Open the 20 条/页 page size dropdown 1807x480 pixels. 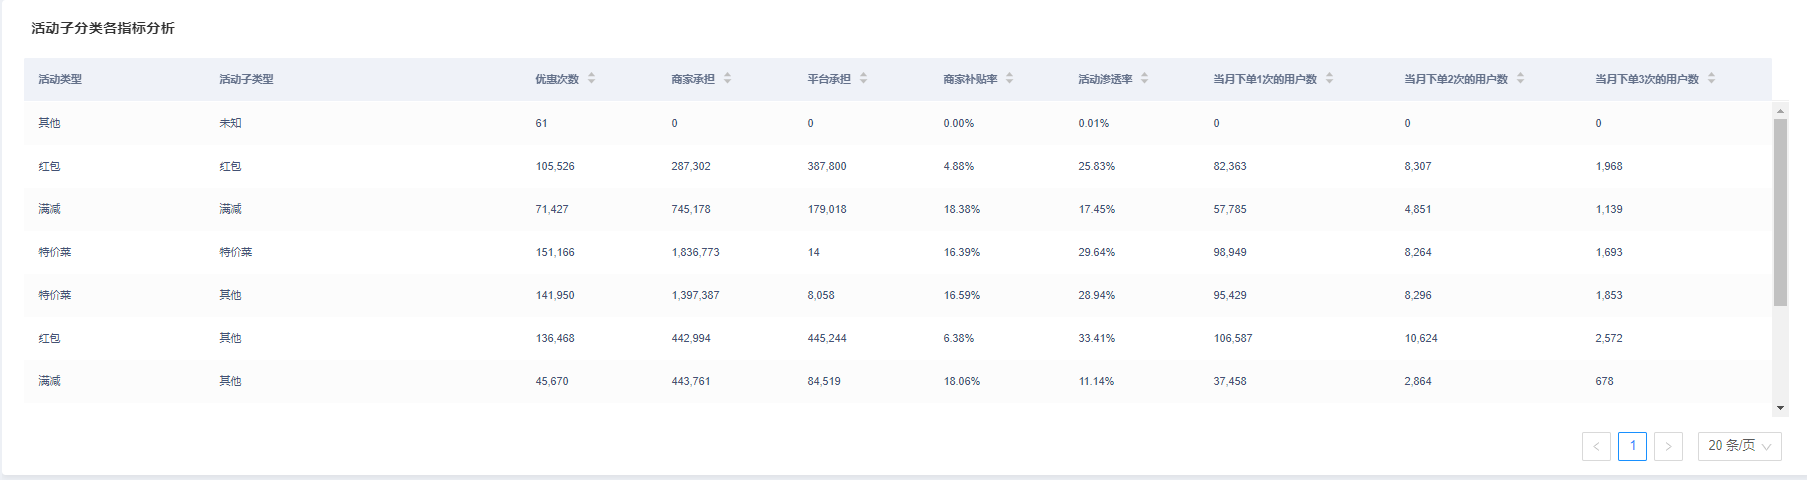pyautogui.click(x=1739, y=446)
